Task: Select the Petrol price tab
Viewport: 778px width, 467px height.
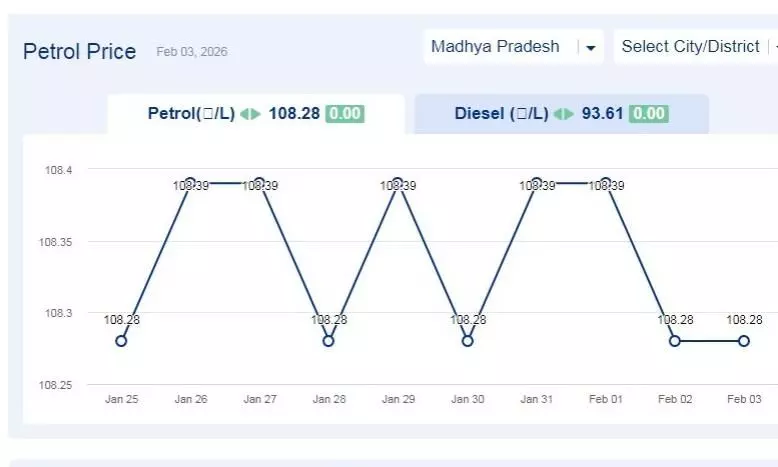Action: 255,114
